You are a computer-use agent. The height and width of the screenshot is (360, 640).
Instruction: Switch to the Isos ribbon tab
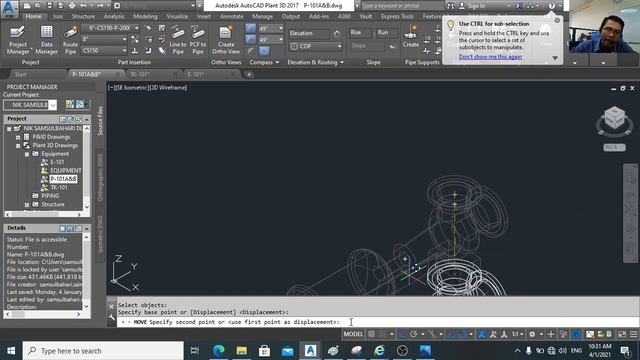[58, 16]
